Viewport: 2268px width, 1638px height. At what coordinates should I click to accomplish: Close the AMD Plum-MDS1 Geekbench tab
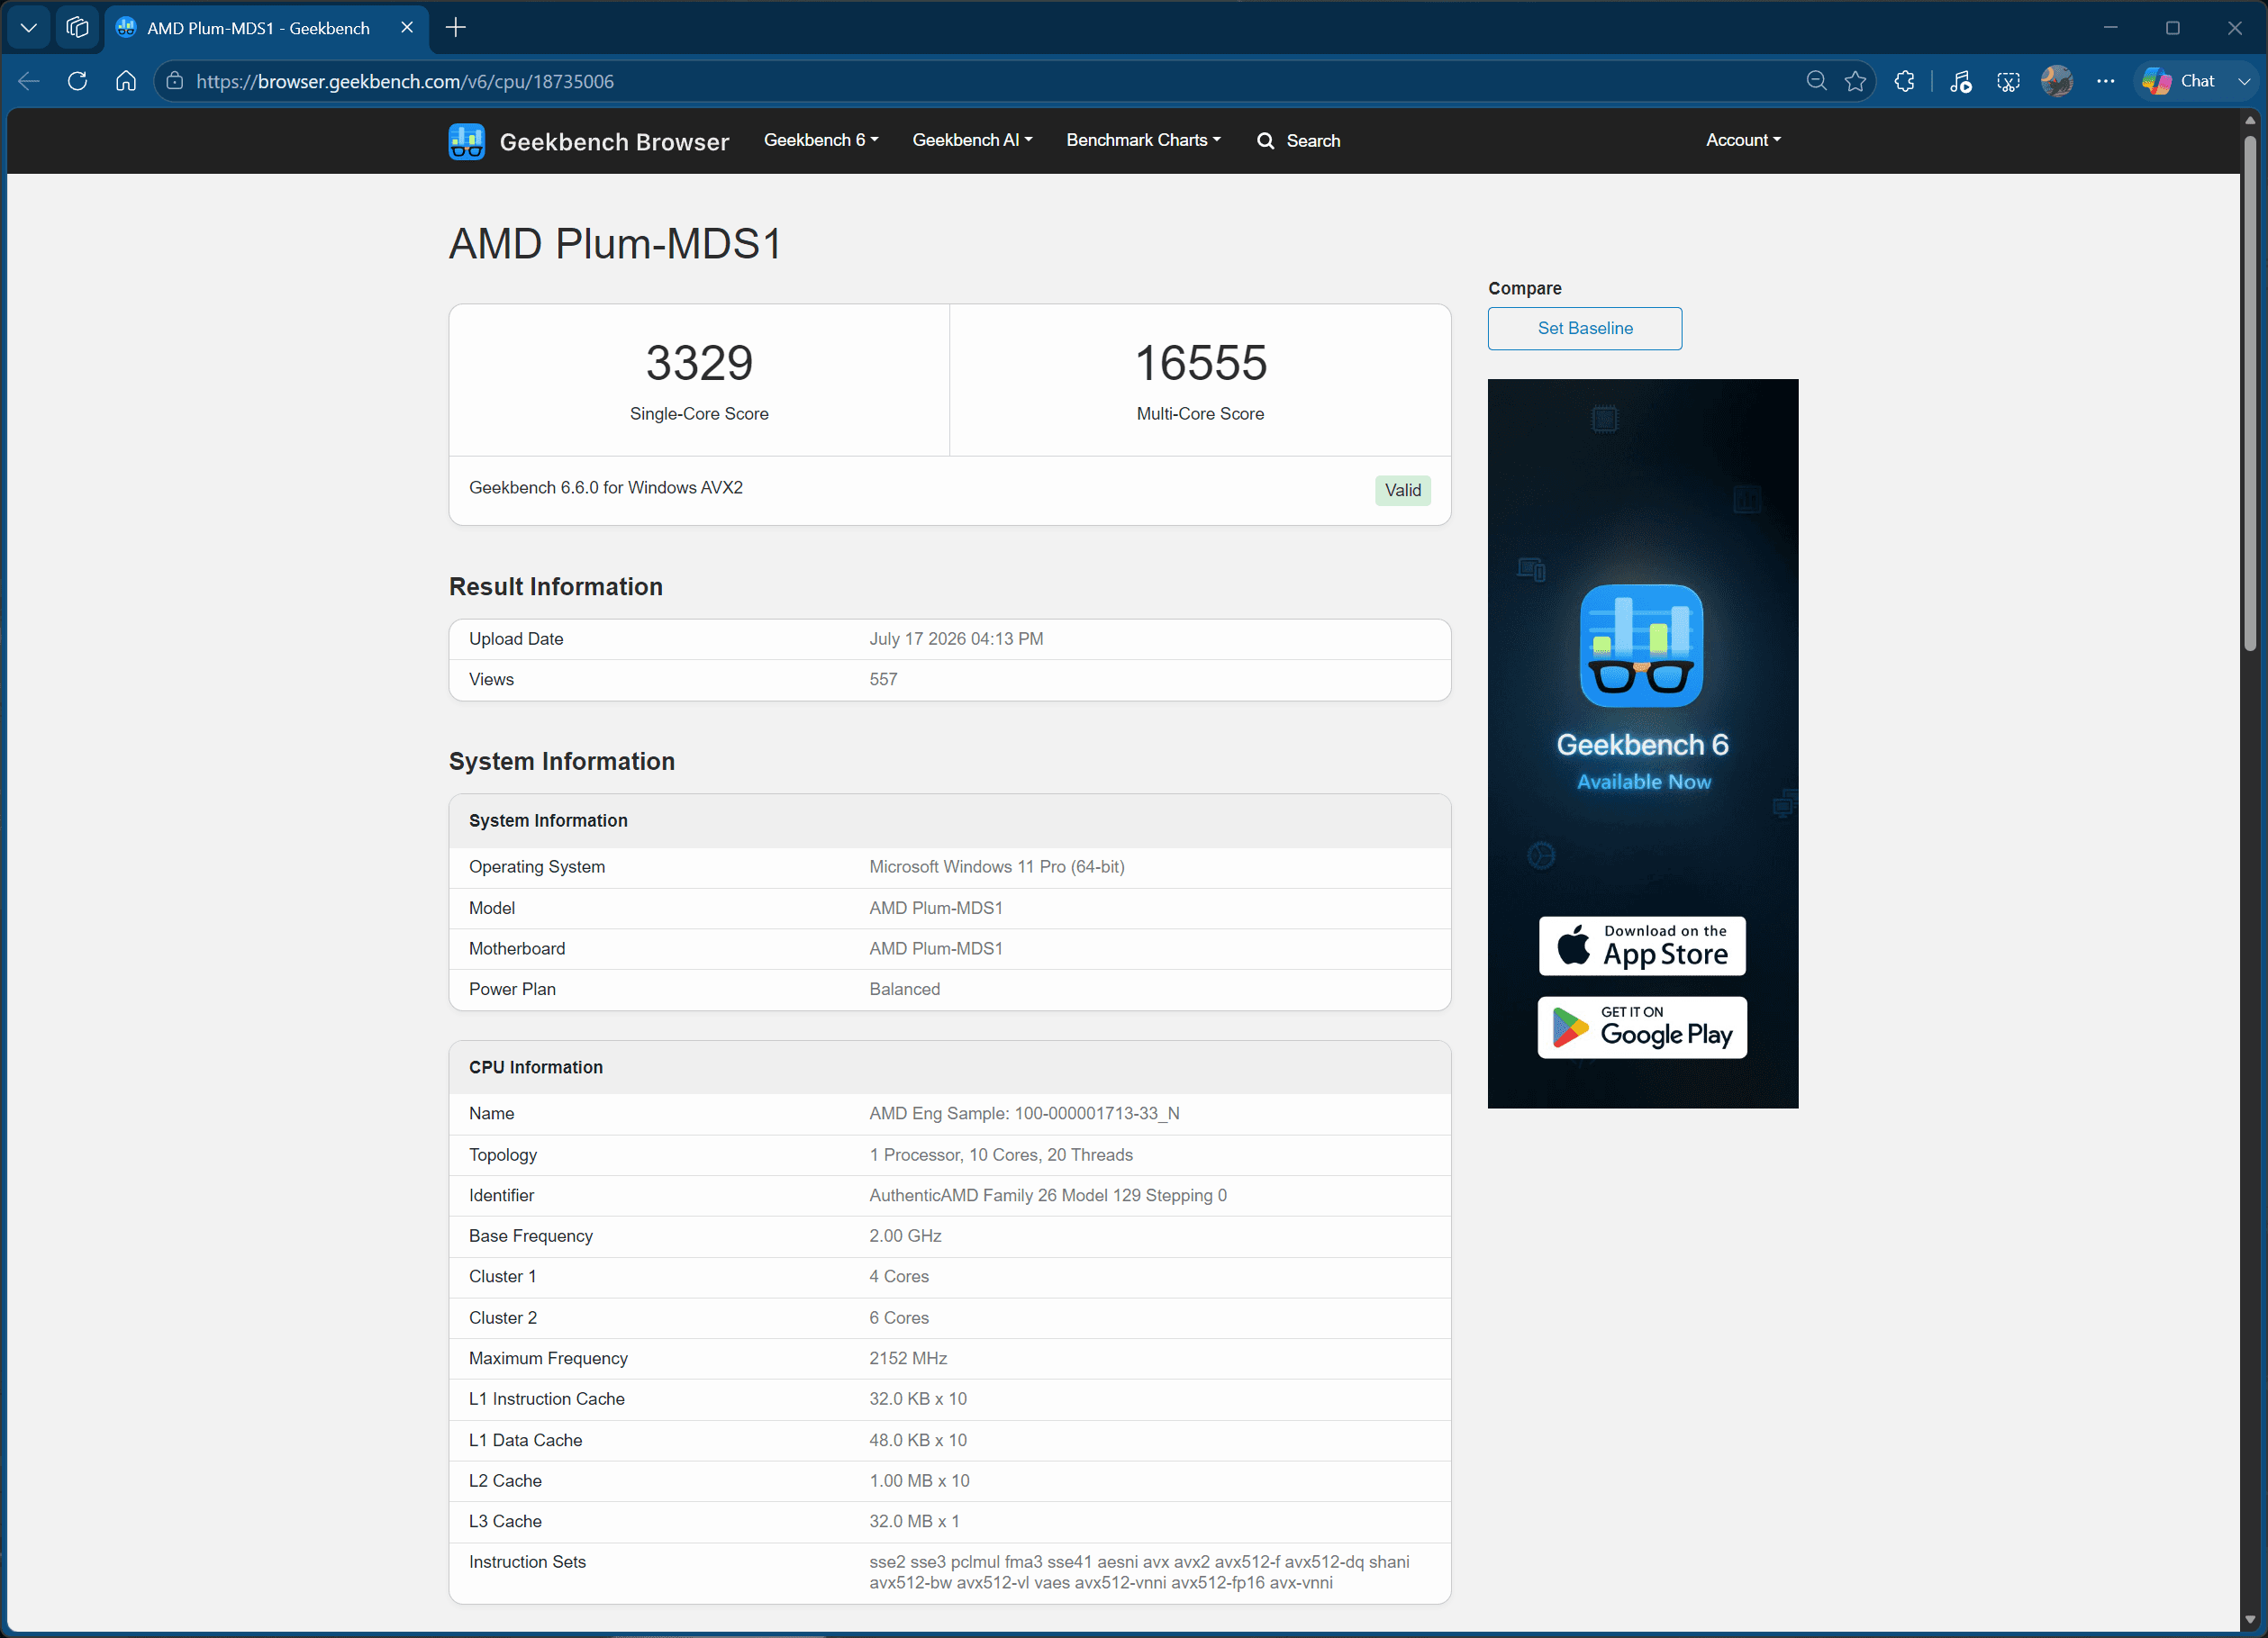coord(407,28)
